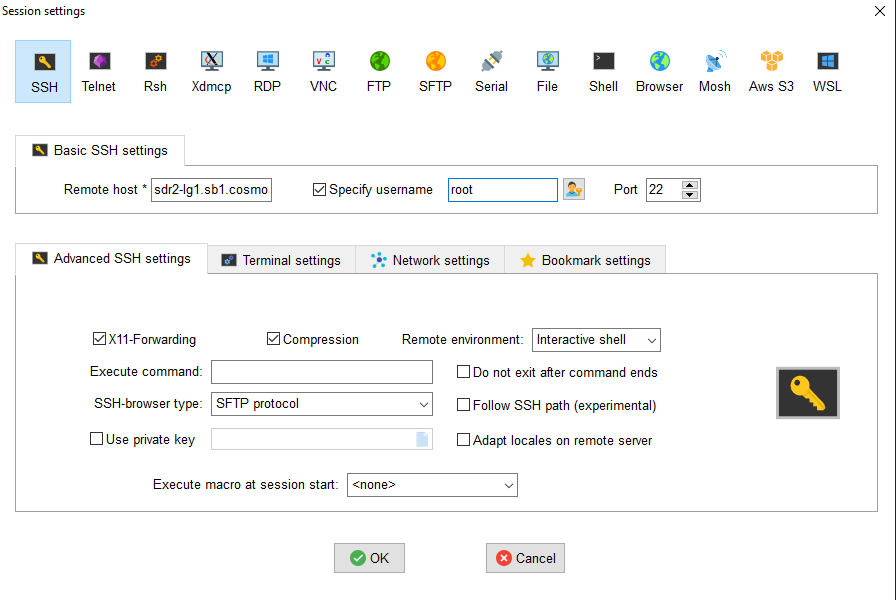Click the user credentials manager icon
This screenshot has height=600, width=896.
tap(573, 190)
